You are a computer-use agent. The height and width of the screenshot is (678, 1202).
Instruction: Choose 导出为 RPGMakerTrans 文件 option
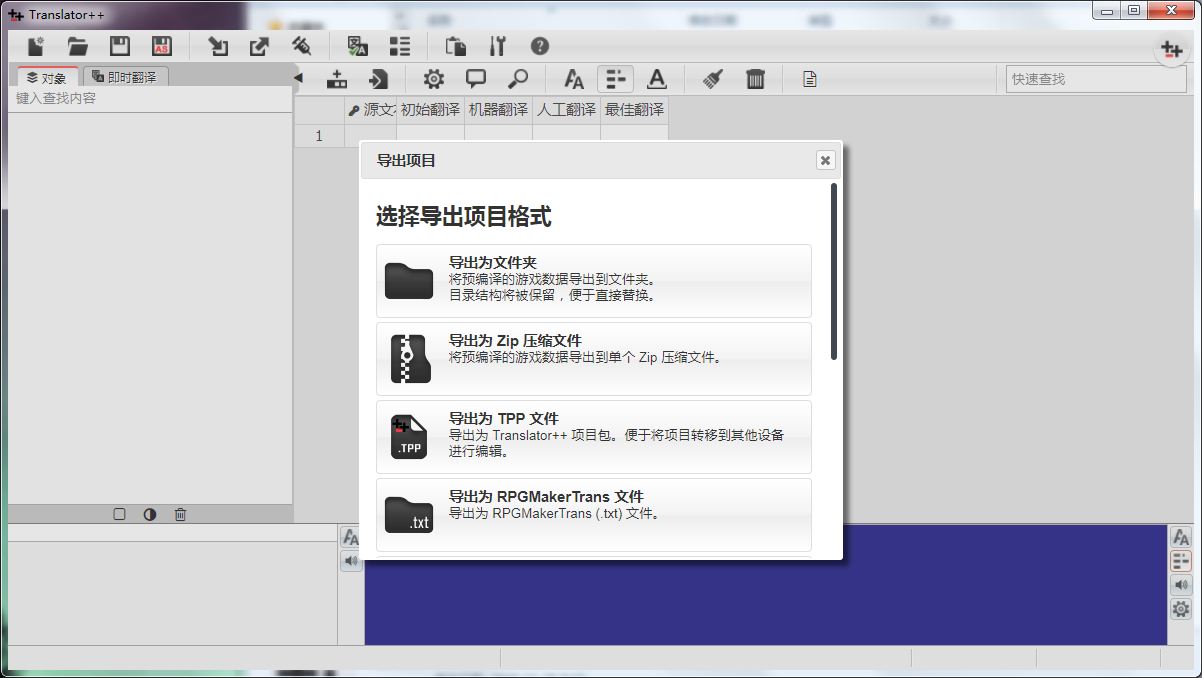coord(594,515)
